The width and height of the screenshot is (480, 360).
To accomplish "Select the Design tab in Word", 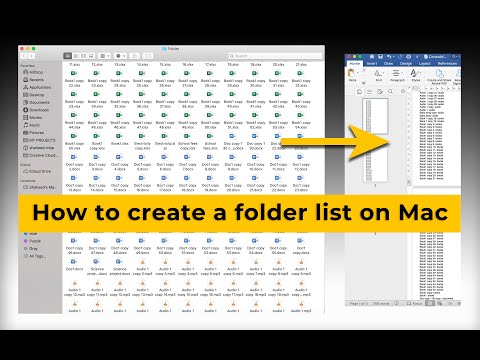I will tap(406, 63).
